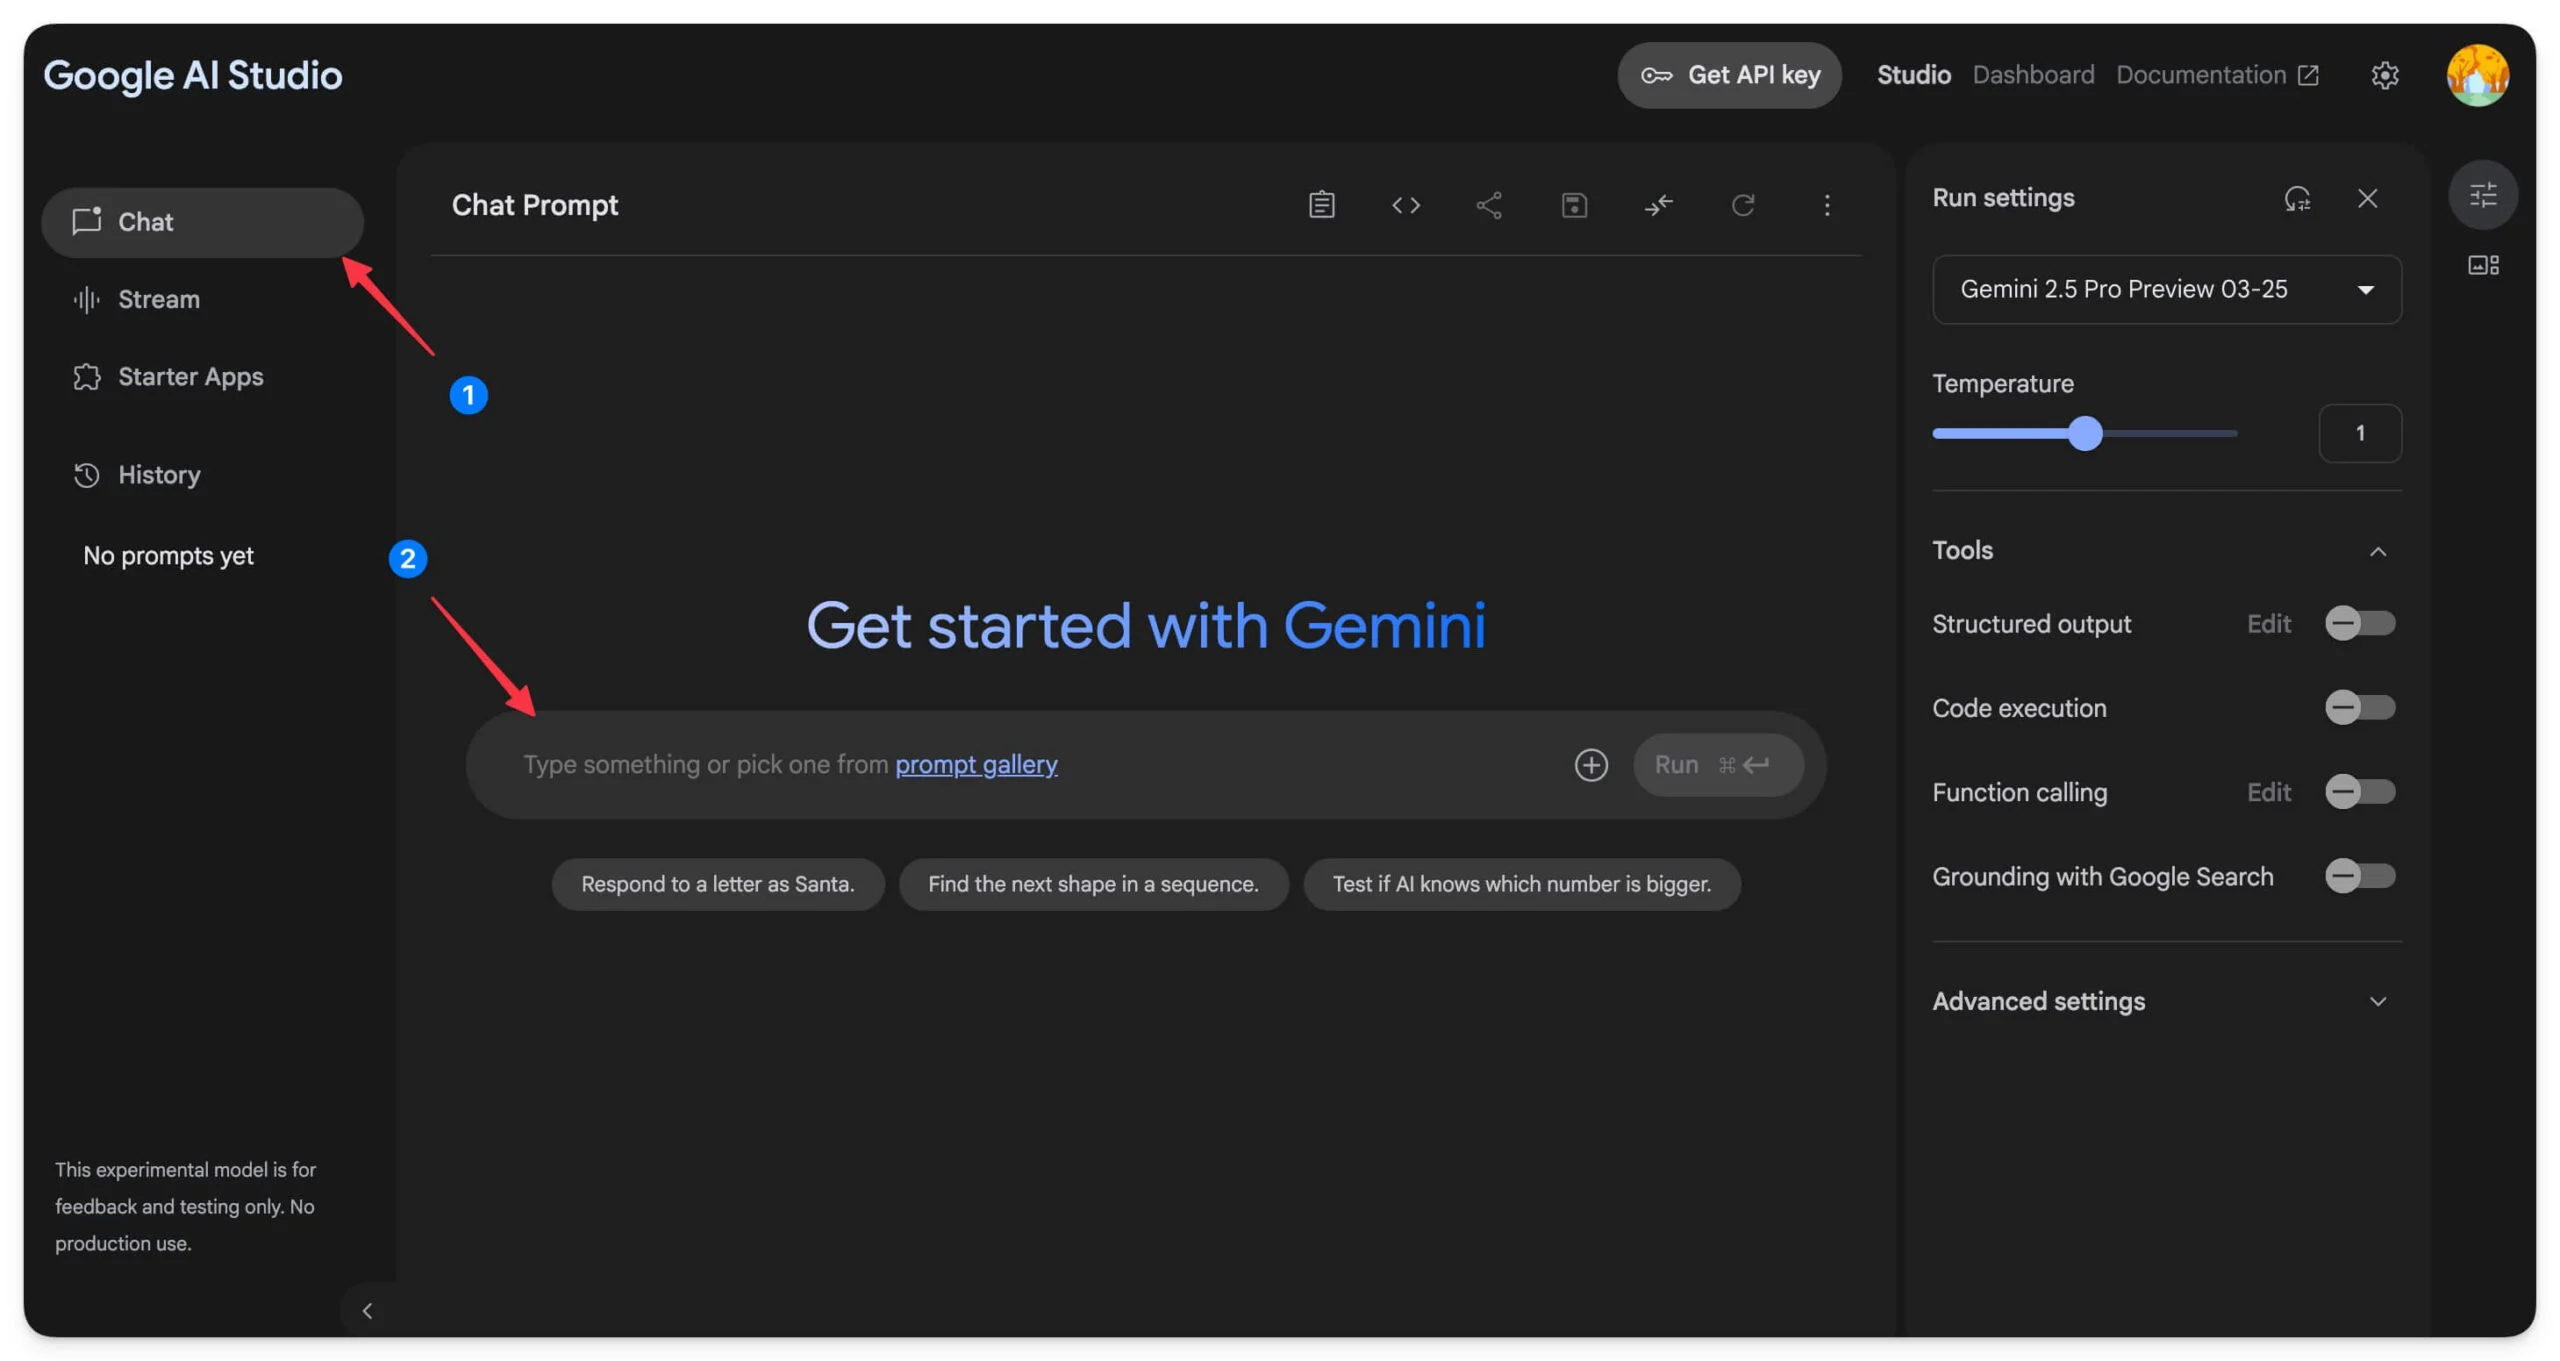This screenshot has height=1361, width=2560.
Task: Expand Advanced settings section
Action: pos(2166,1002)
